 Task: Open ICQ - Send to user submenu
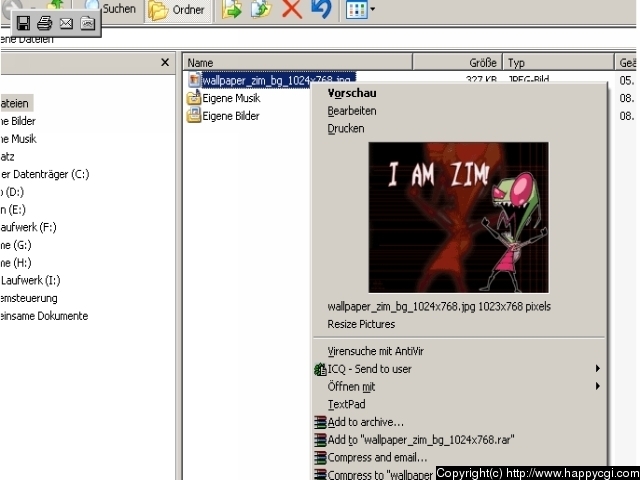460,369
